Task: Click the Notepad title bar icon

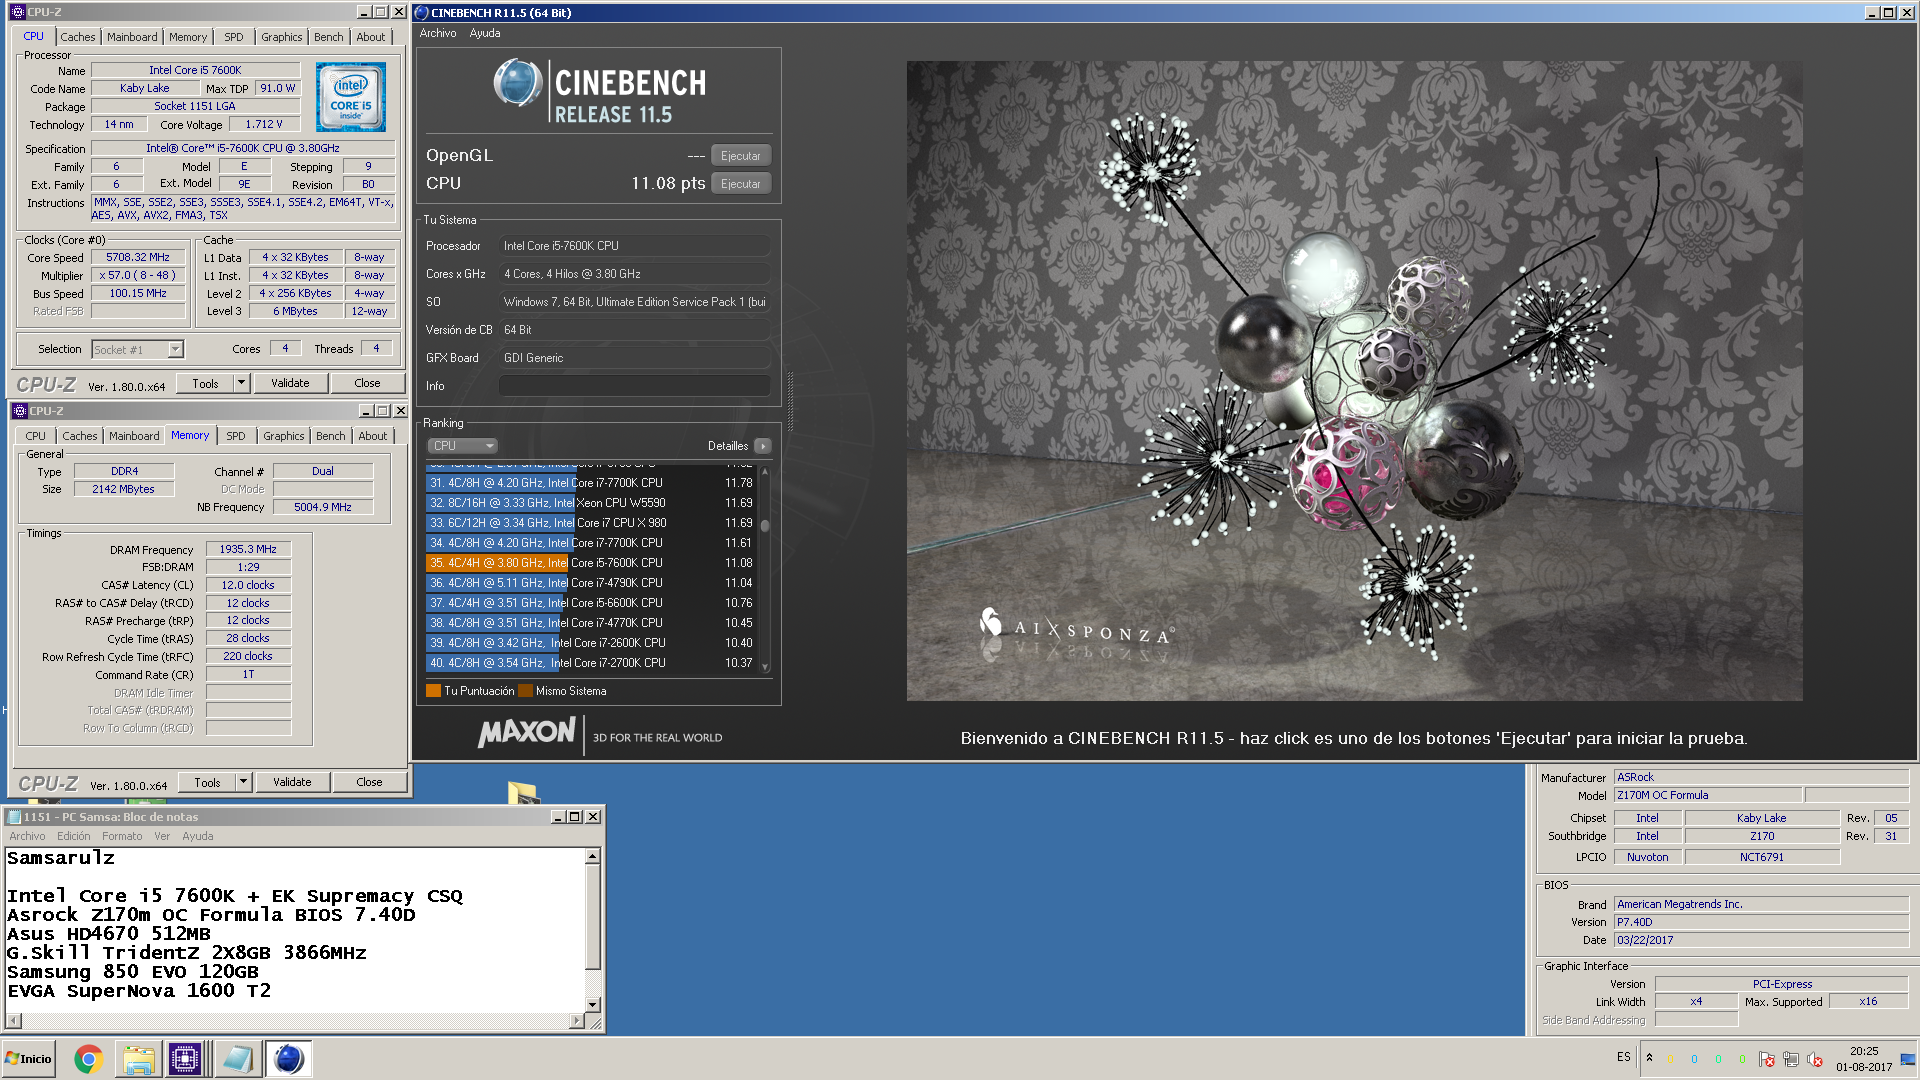Action: coord(14,817)
